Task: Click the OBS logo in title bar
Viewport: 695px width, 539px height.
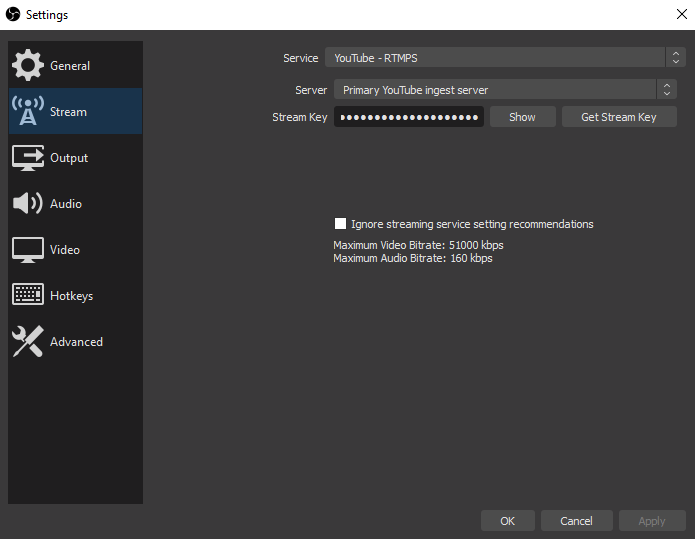Action: click(x=13, y=14)
